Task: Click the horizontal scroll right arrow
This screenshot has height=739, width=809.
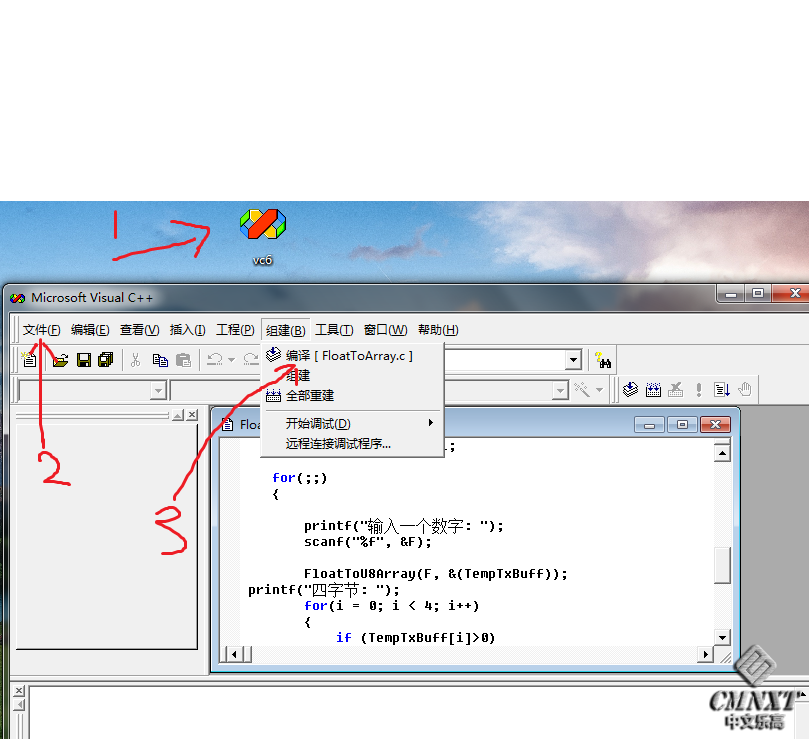Action: tap(705, 655)
